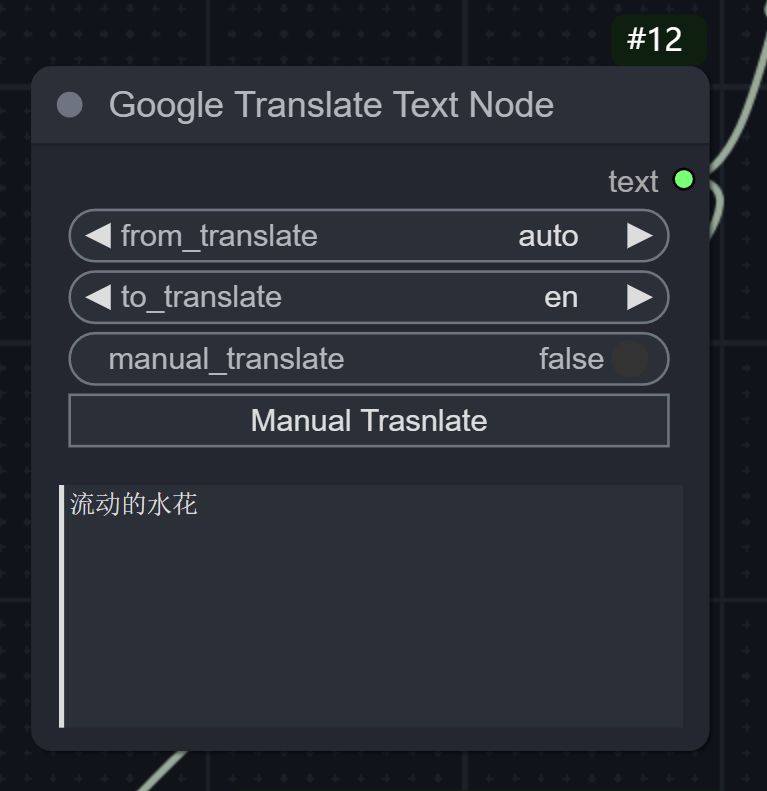The image size is (767, 791).
Task: Toggle the manual_translate switch circle
Action: coord(630,359)
